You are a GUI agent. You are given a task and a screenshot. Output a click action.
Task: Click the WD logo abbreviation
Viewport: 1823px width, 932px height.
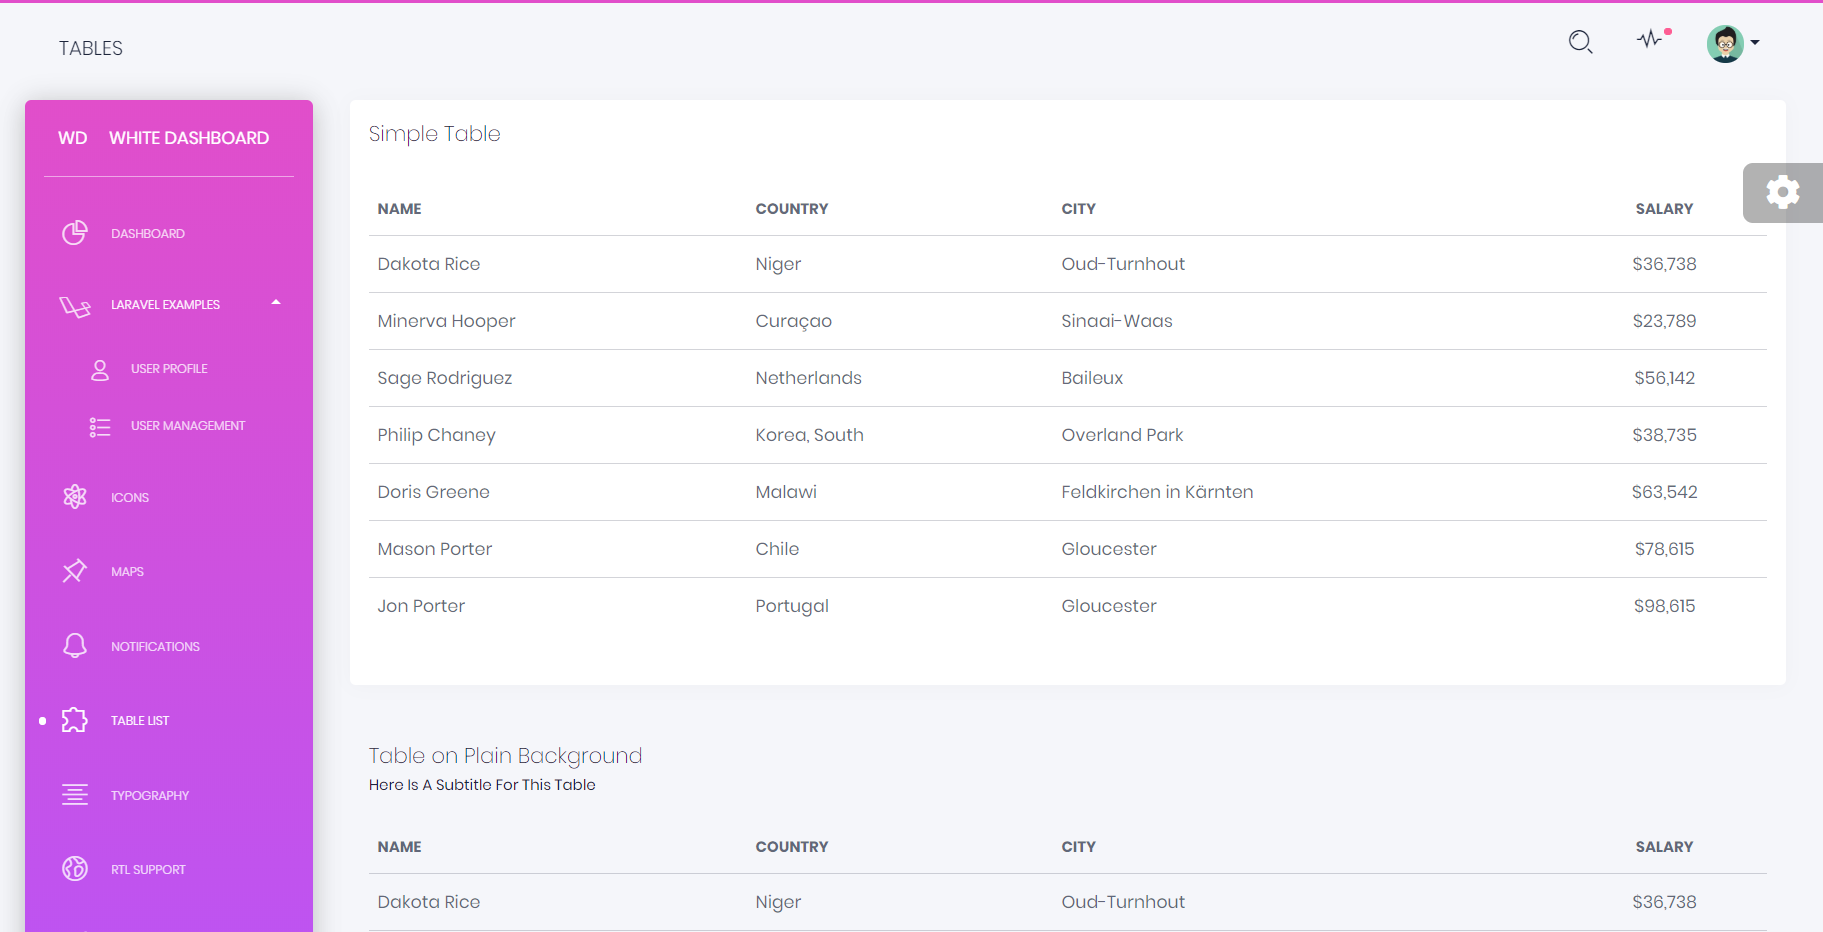click(73, 138)
